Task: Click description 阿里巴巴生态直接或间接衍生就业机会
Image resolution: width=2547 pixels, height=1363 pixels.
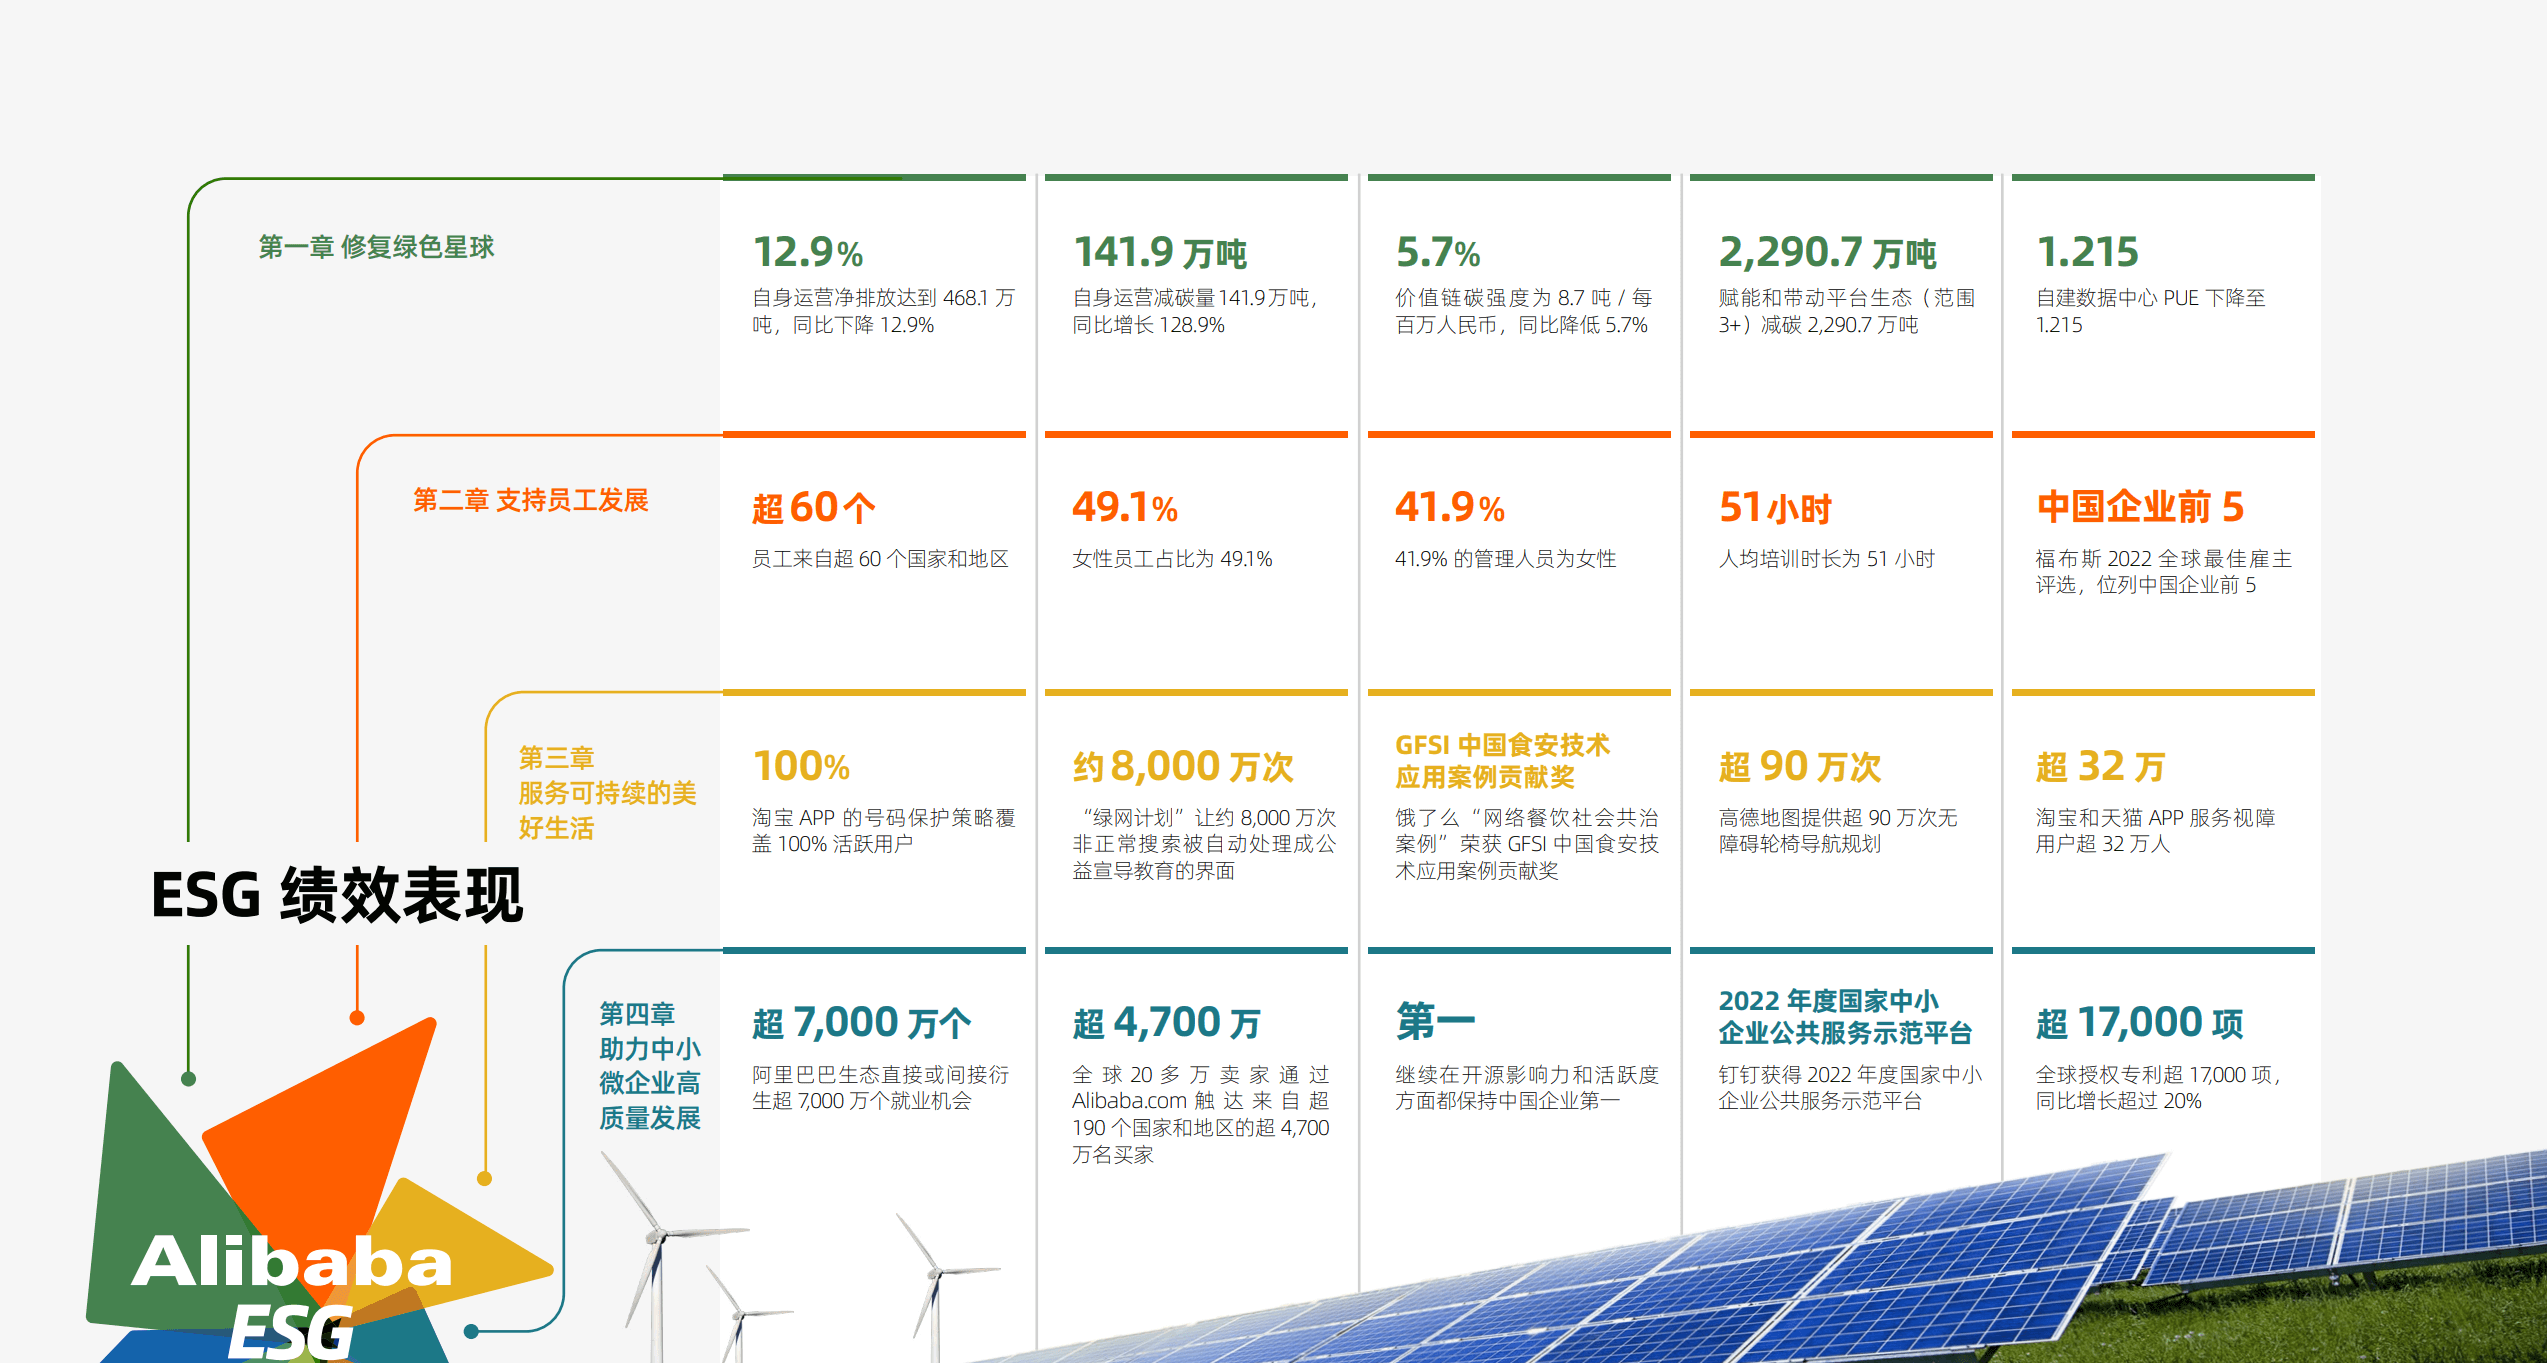Action: click(x=881, y=1087)
